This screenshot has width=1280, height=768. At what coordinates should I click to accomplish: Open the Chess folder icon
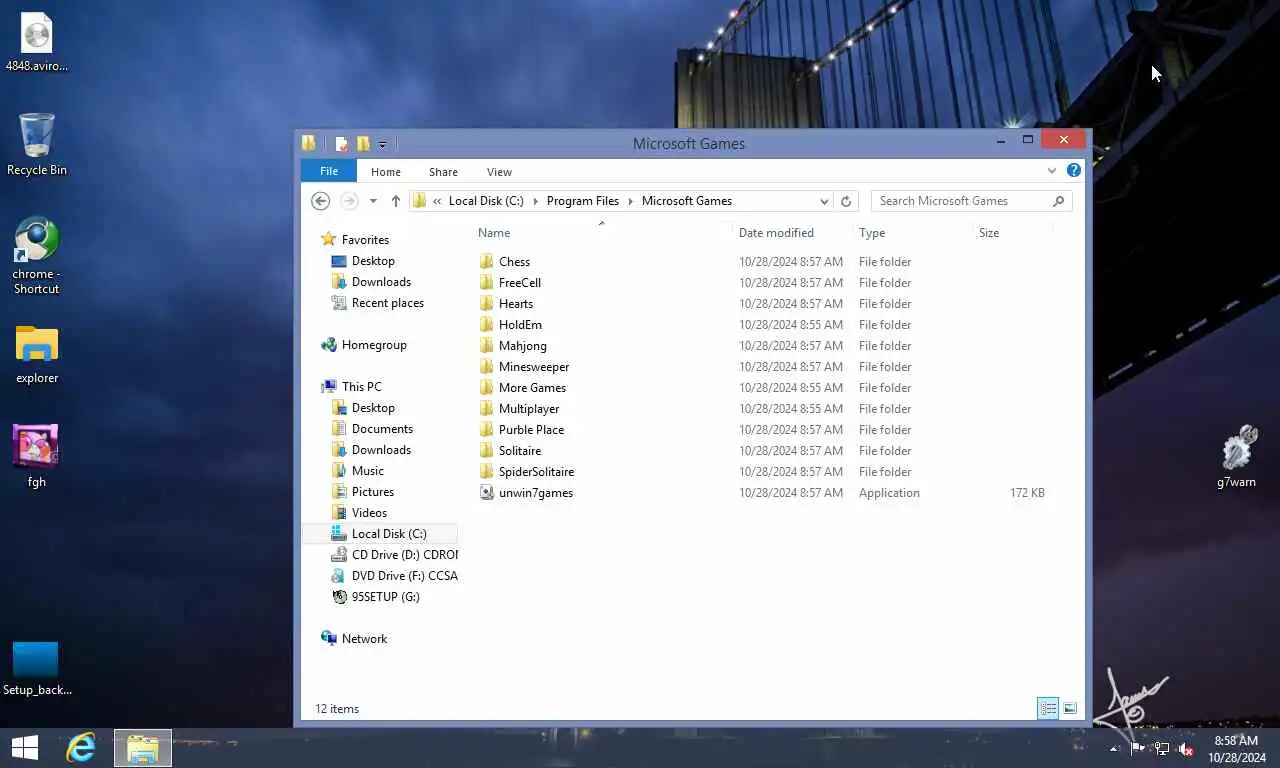(x=487, y=262)
